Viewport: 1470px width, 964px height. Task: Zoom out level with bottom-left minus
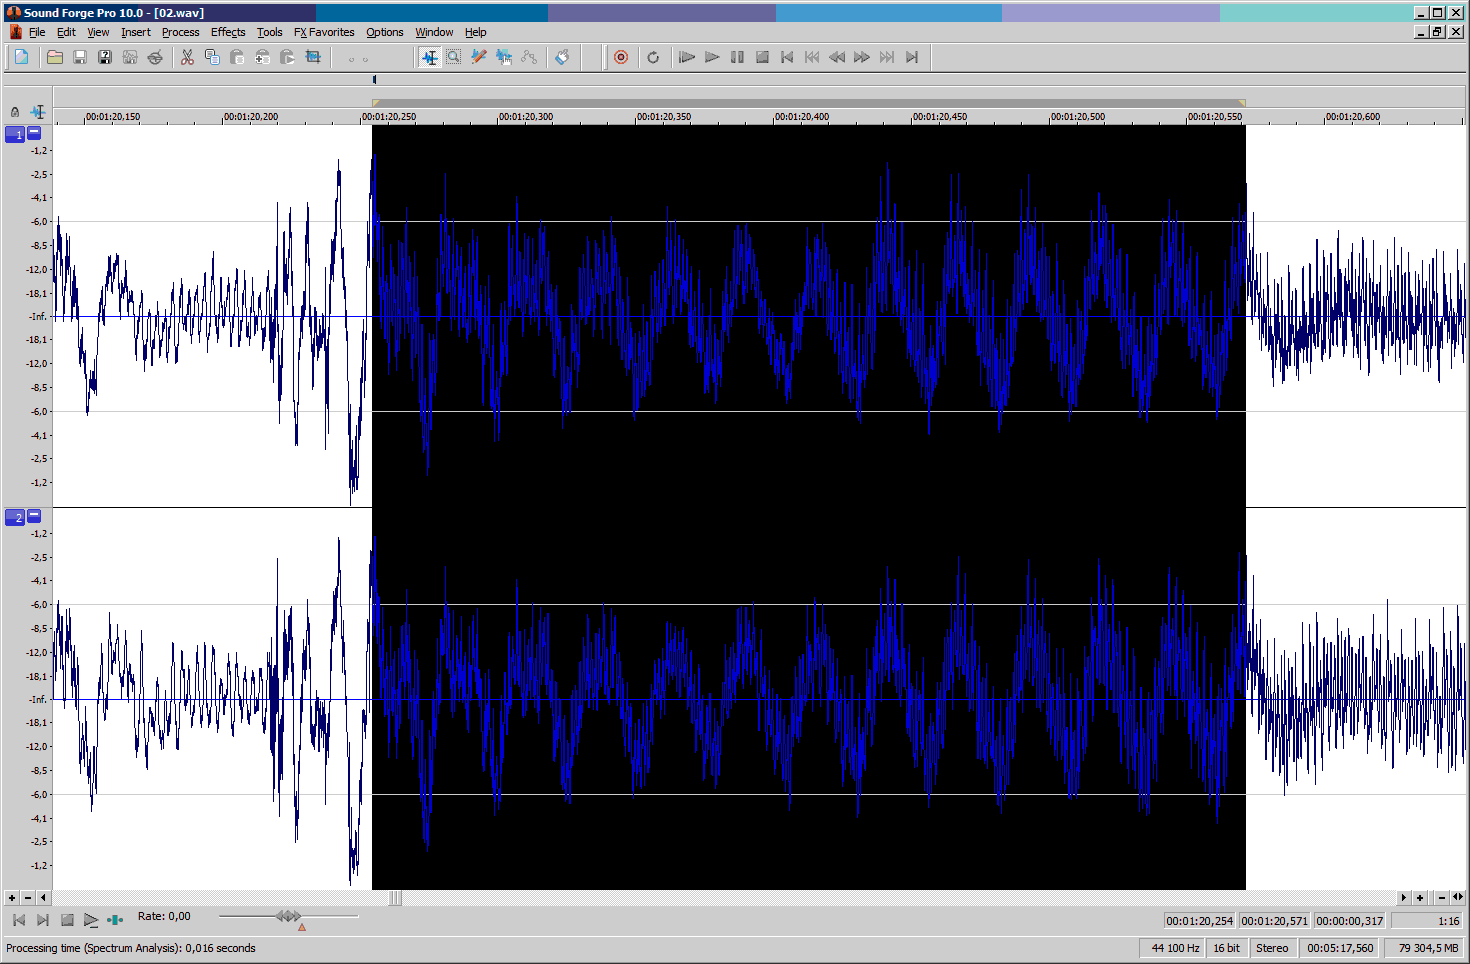point(27,898)
